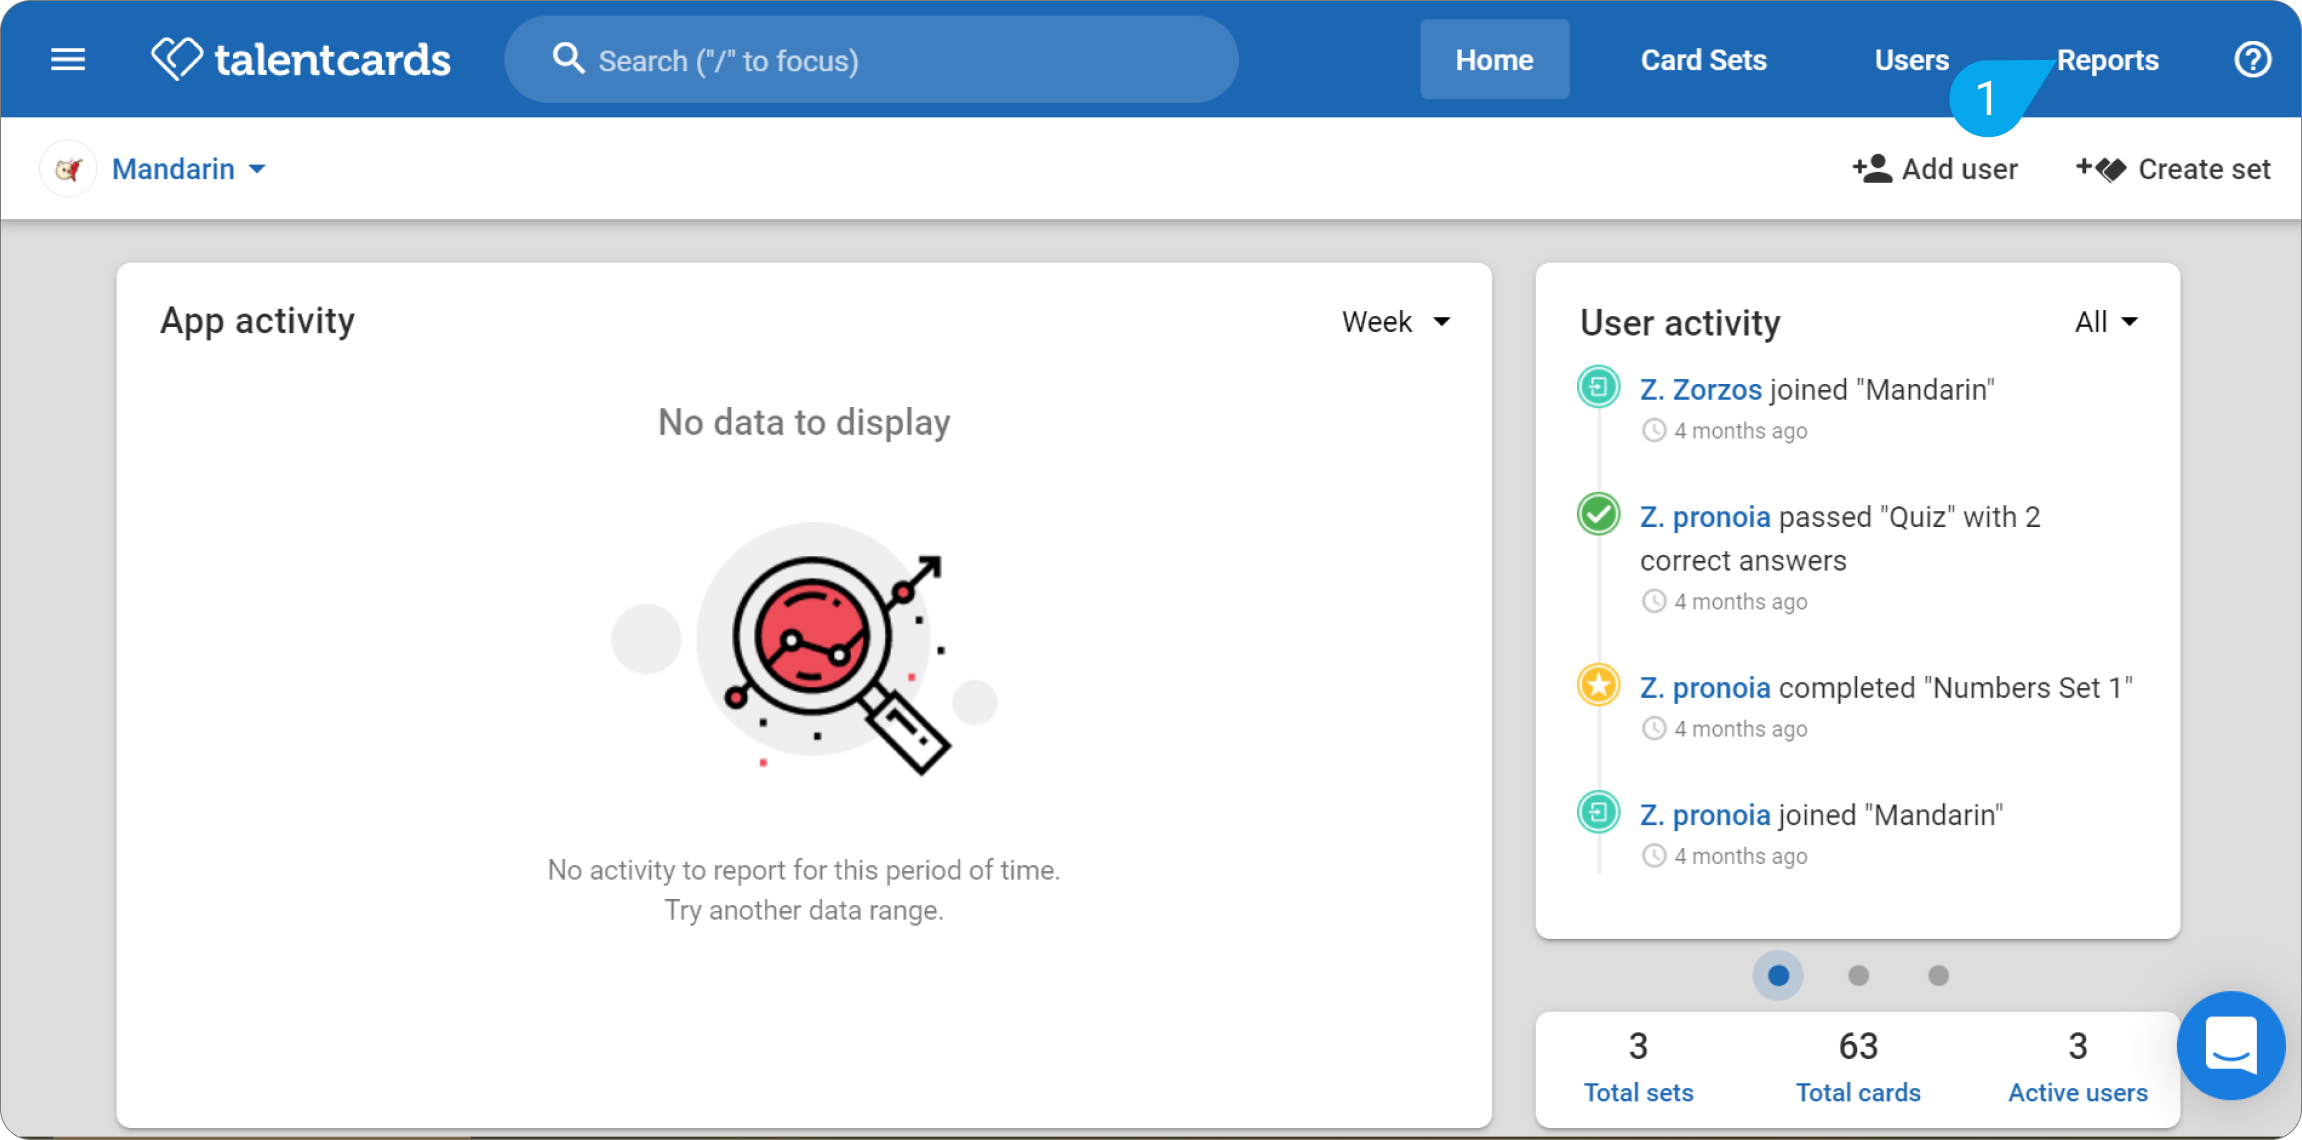
Task: Switch to the Card Sets tab
Action: click(1703, 60)
